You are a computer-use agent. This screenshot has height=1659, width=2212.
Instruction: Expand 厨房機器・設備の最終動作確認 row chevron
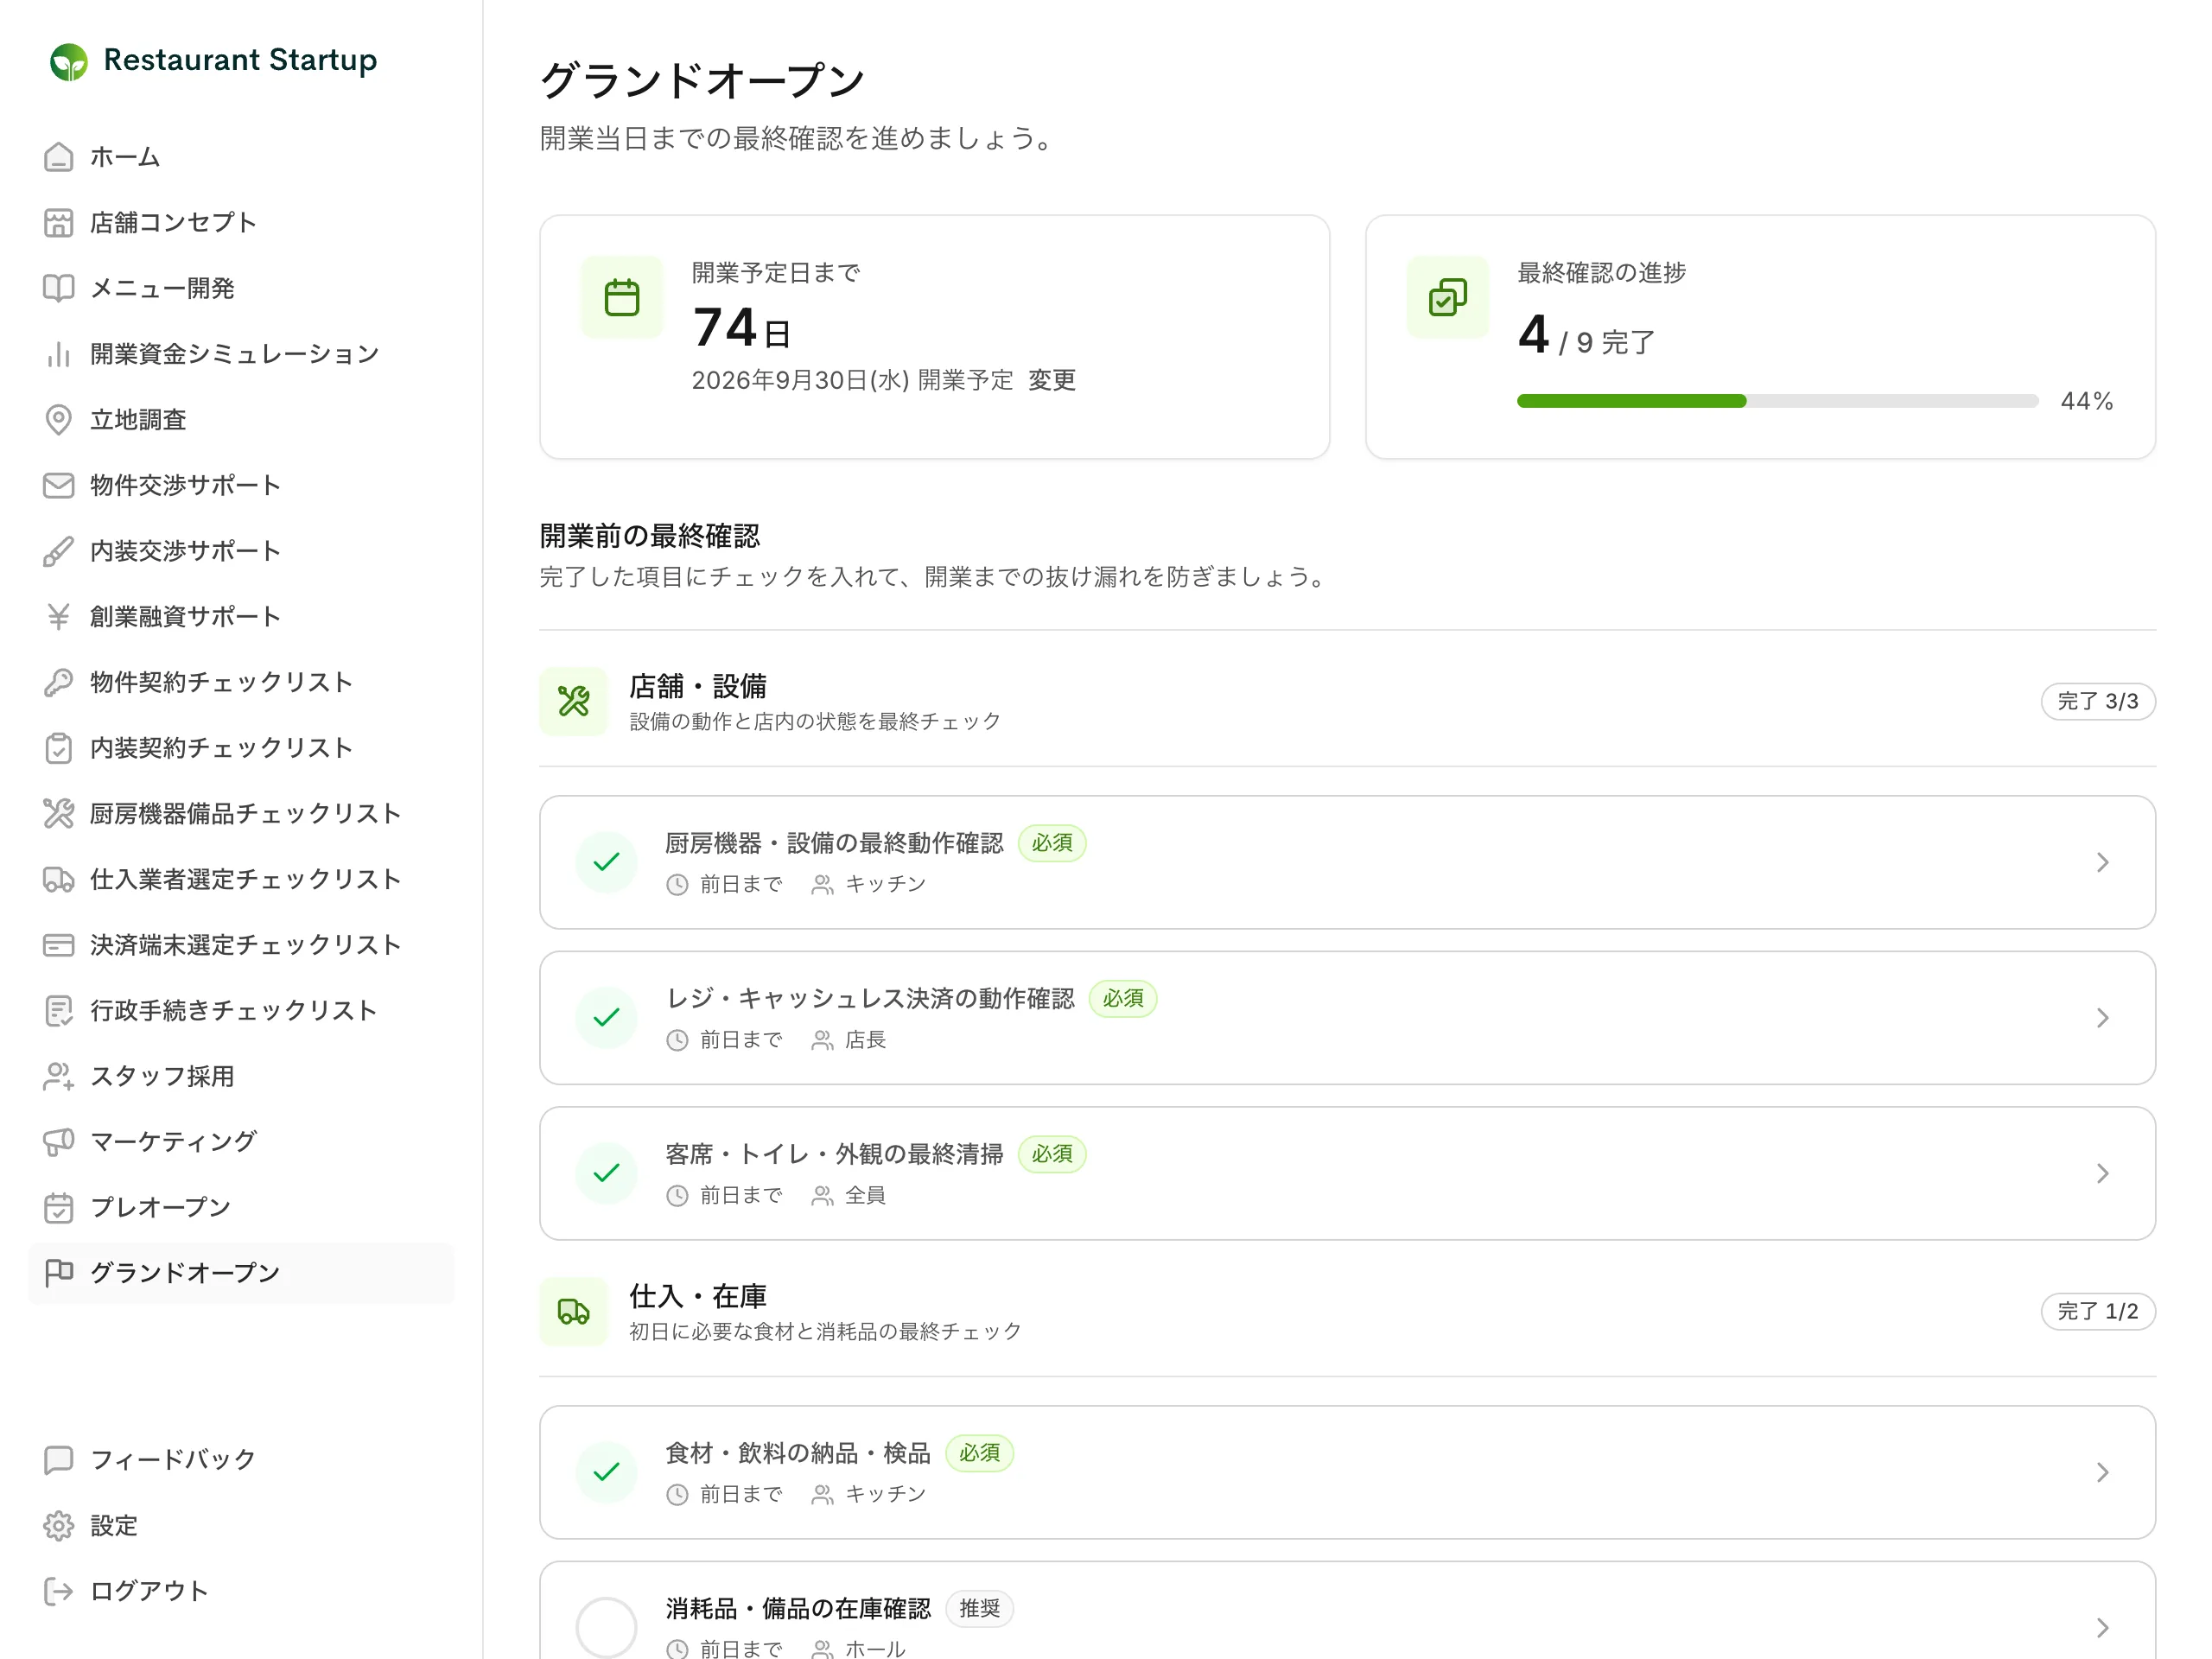(x=2102, y=862)
